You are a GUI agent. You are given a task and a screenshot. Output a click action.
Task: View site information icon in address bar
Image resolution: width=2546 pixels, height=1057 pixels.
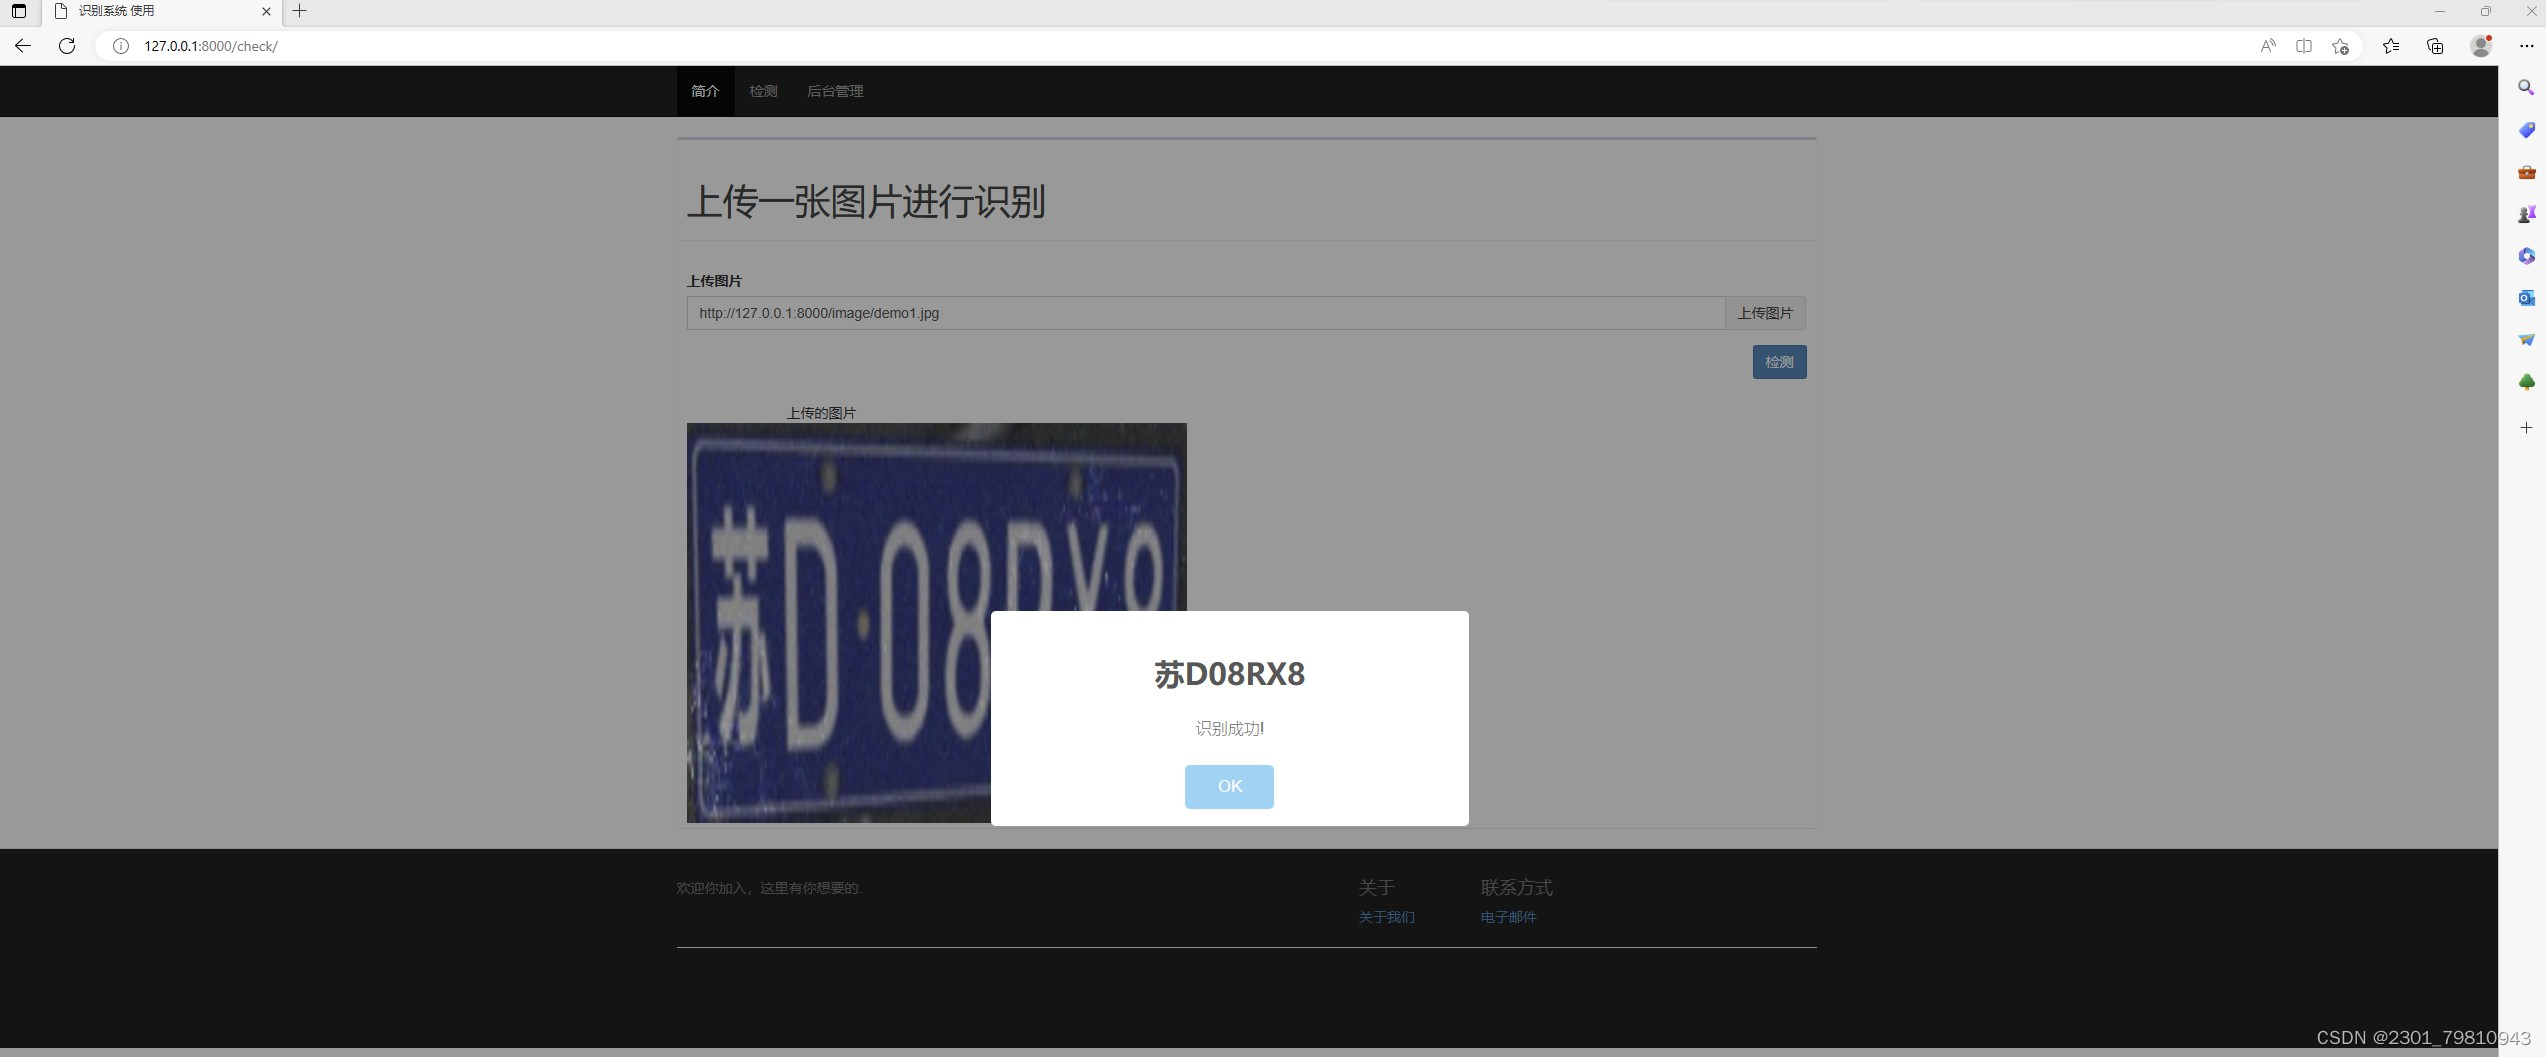(x=121, y=46)
